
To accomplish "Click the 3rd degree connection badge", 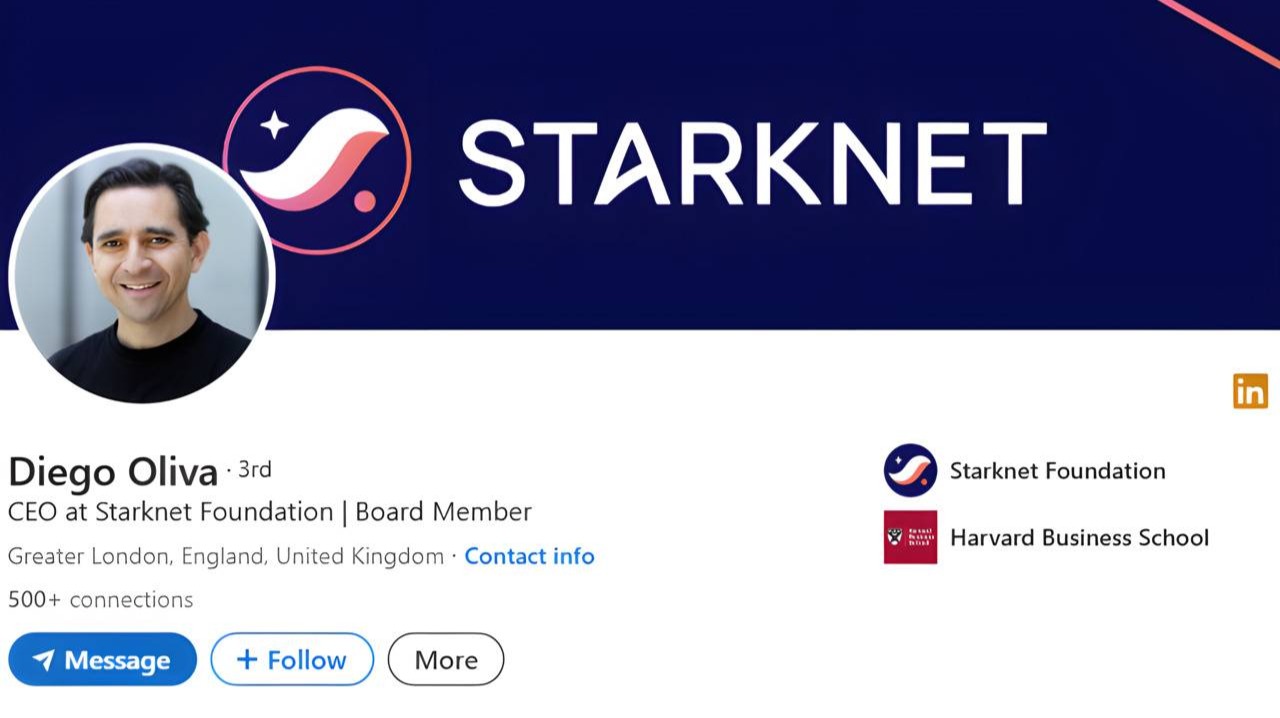I will (253, 469).
